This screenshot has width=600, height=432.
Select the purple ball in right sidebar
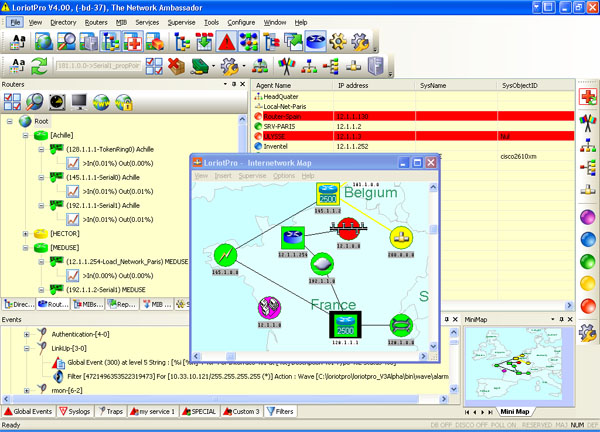pyautogui.click(x=589, y=215)
